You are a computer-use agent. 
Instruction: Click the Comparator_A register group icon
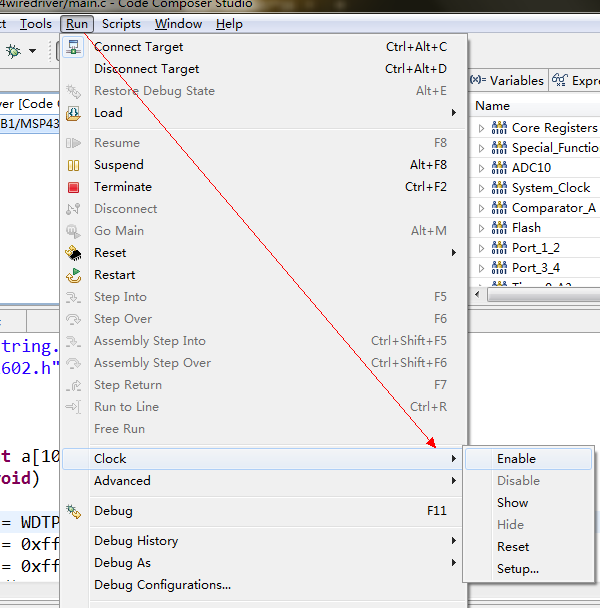pyautogui.click(x=499, y=208)
